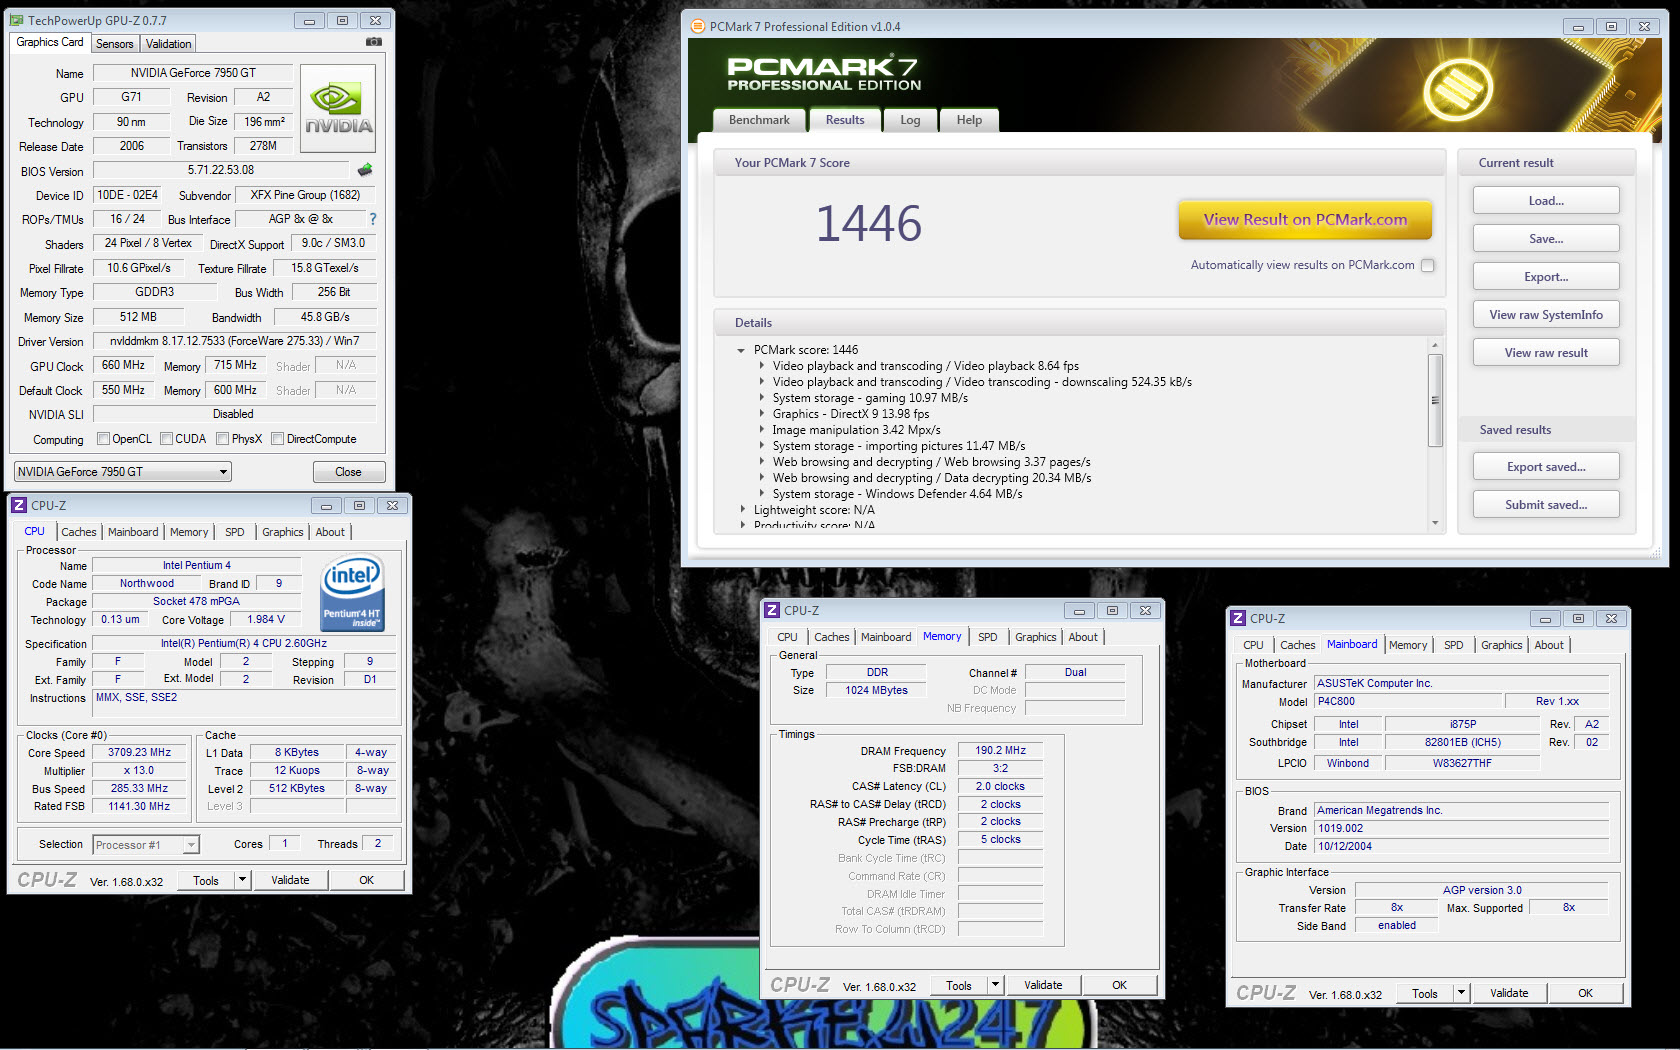Expand the Image manipulation 3.42 Mpx/s detail

pyautogui.click(x=761, y=430)
